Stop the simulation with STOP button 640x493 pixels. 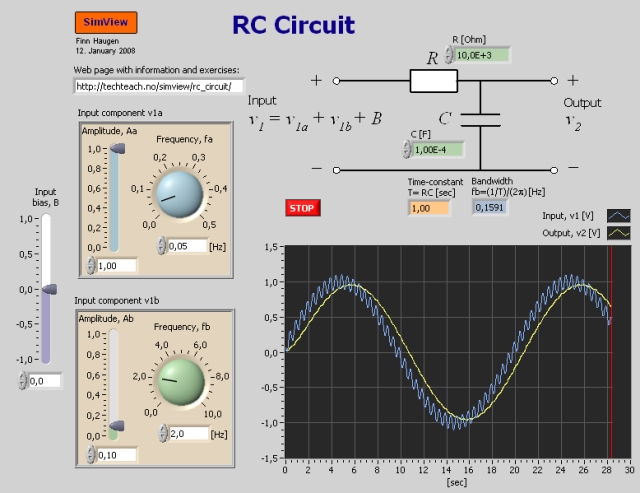303,208
